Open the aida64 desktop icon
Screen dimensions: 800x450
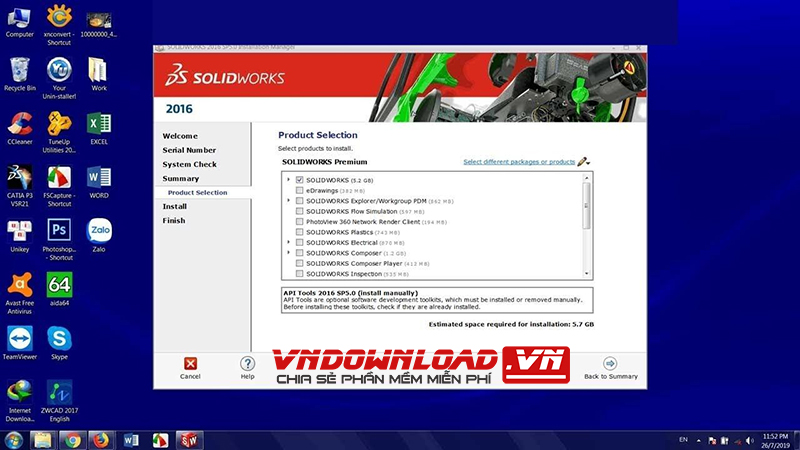point(59,289)
